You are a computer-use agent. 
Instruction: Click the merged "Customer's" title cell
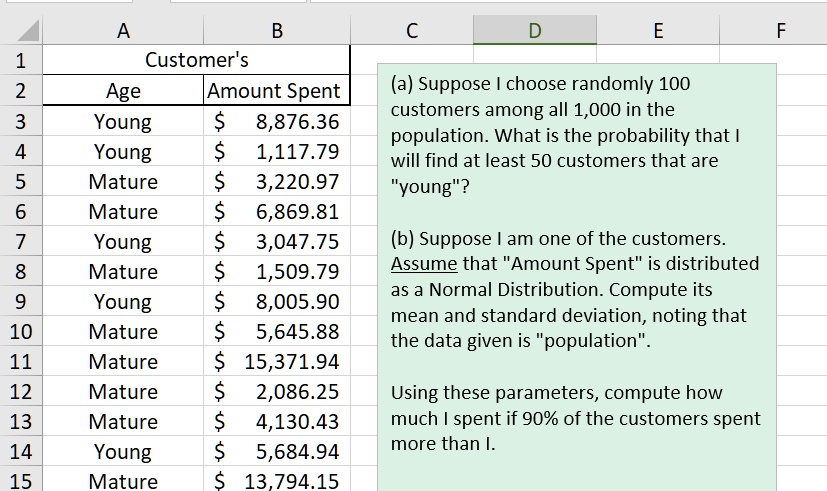197,60
